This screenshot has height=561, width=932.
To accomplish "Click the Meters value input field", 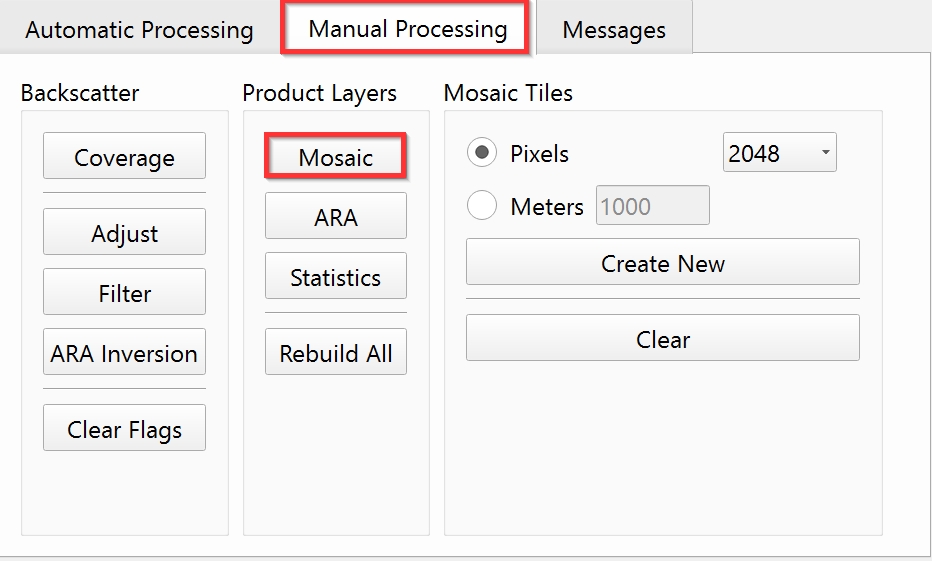I will click(652, 206).
